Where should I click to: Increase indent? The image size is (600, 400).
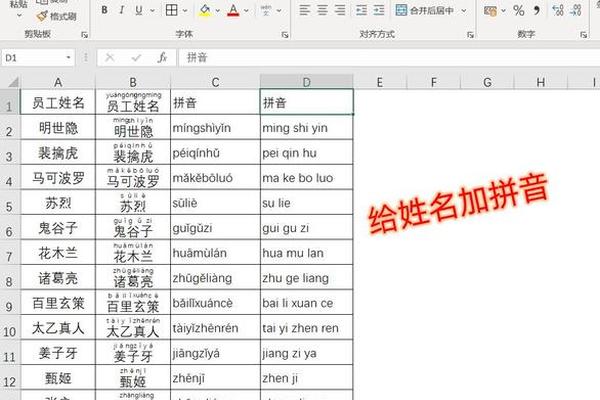pos(378,10)
